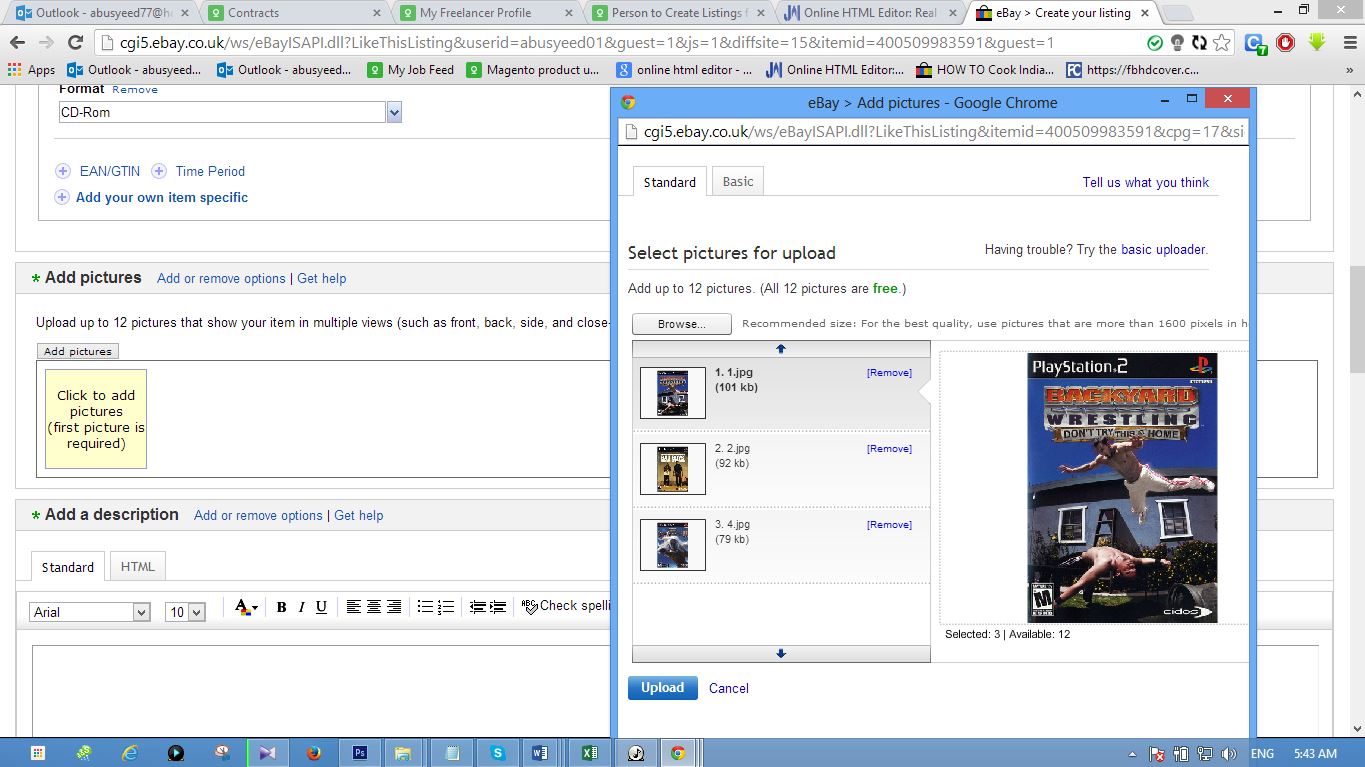Remove 2.jpg from the upload list

(x=889, y=449)
